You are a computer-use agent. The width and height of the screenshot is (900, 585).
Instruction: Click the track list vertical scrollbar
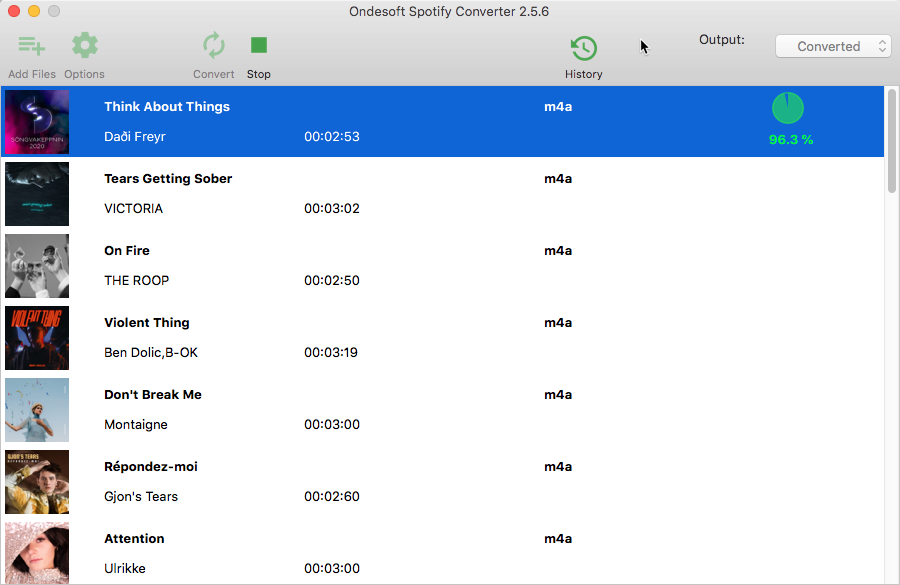[891, 141]
